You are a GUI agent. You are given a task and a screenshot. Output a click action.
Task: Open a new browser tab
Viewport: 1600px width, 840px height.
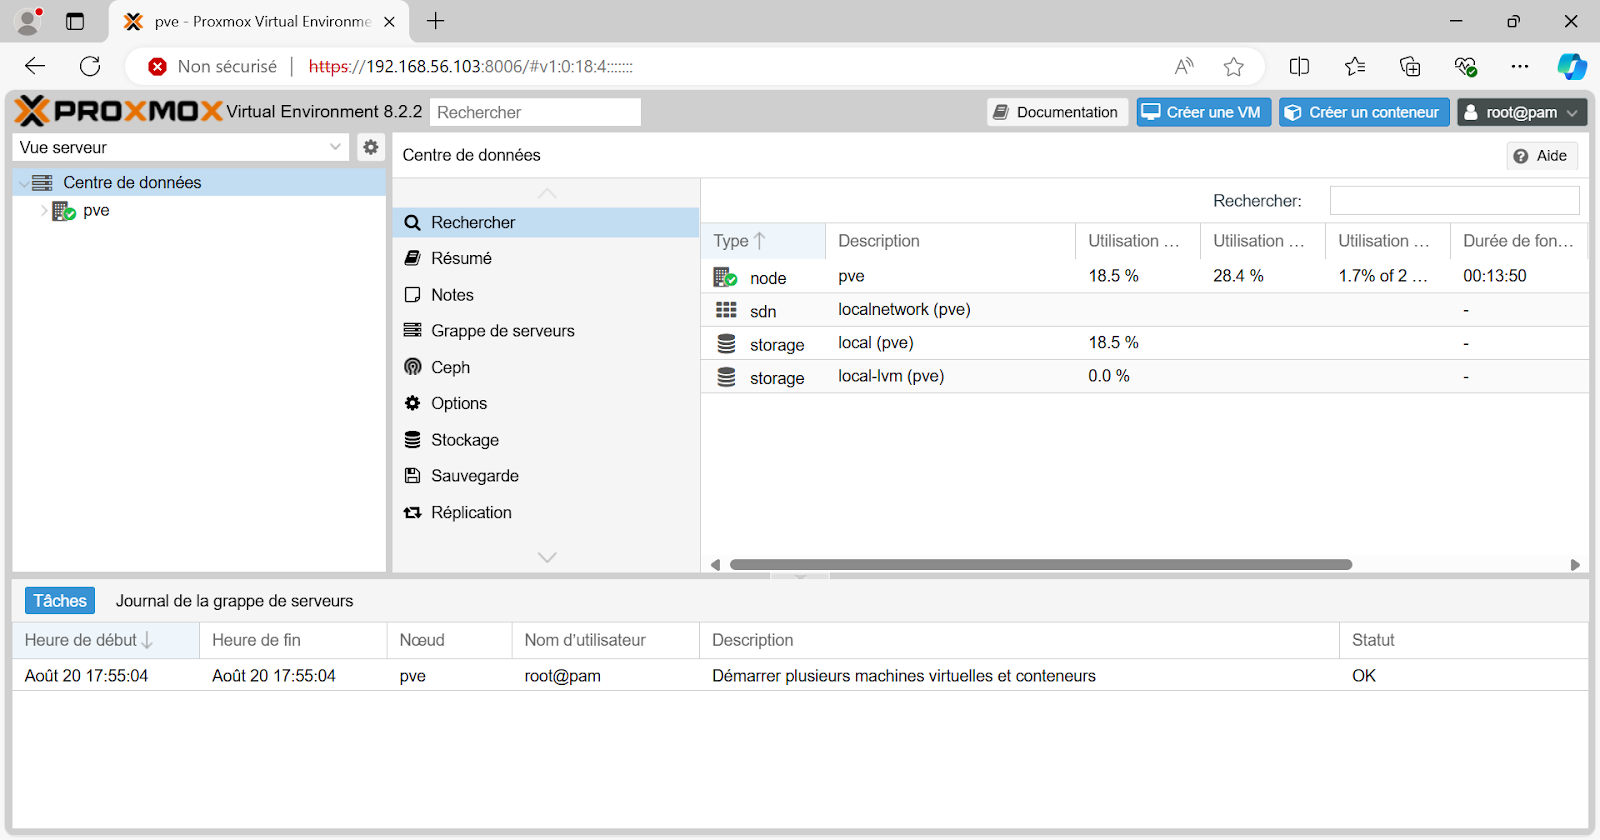(x=435, y=21)
